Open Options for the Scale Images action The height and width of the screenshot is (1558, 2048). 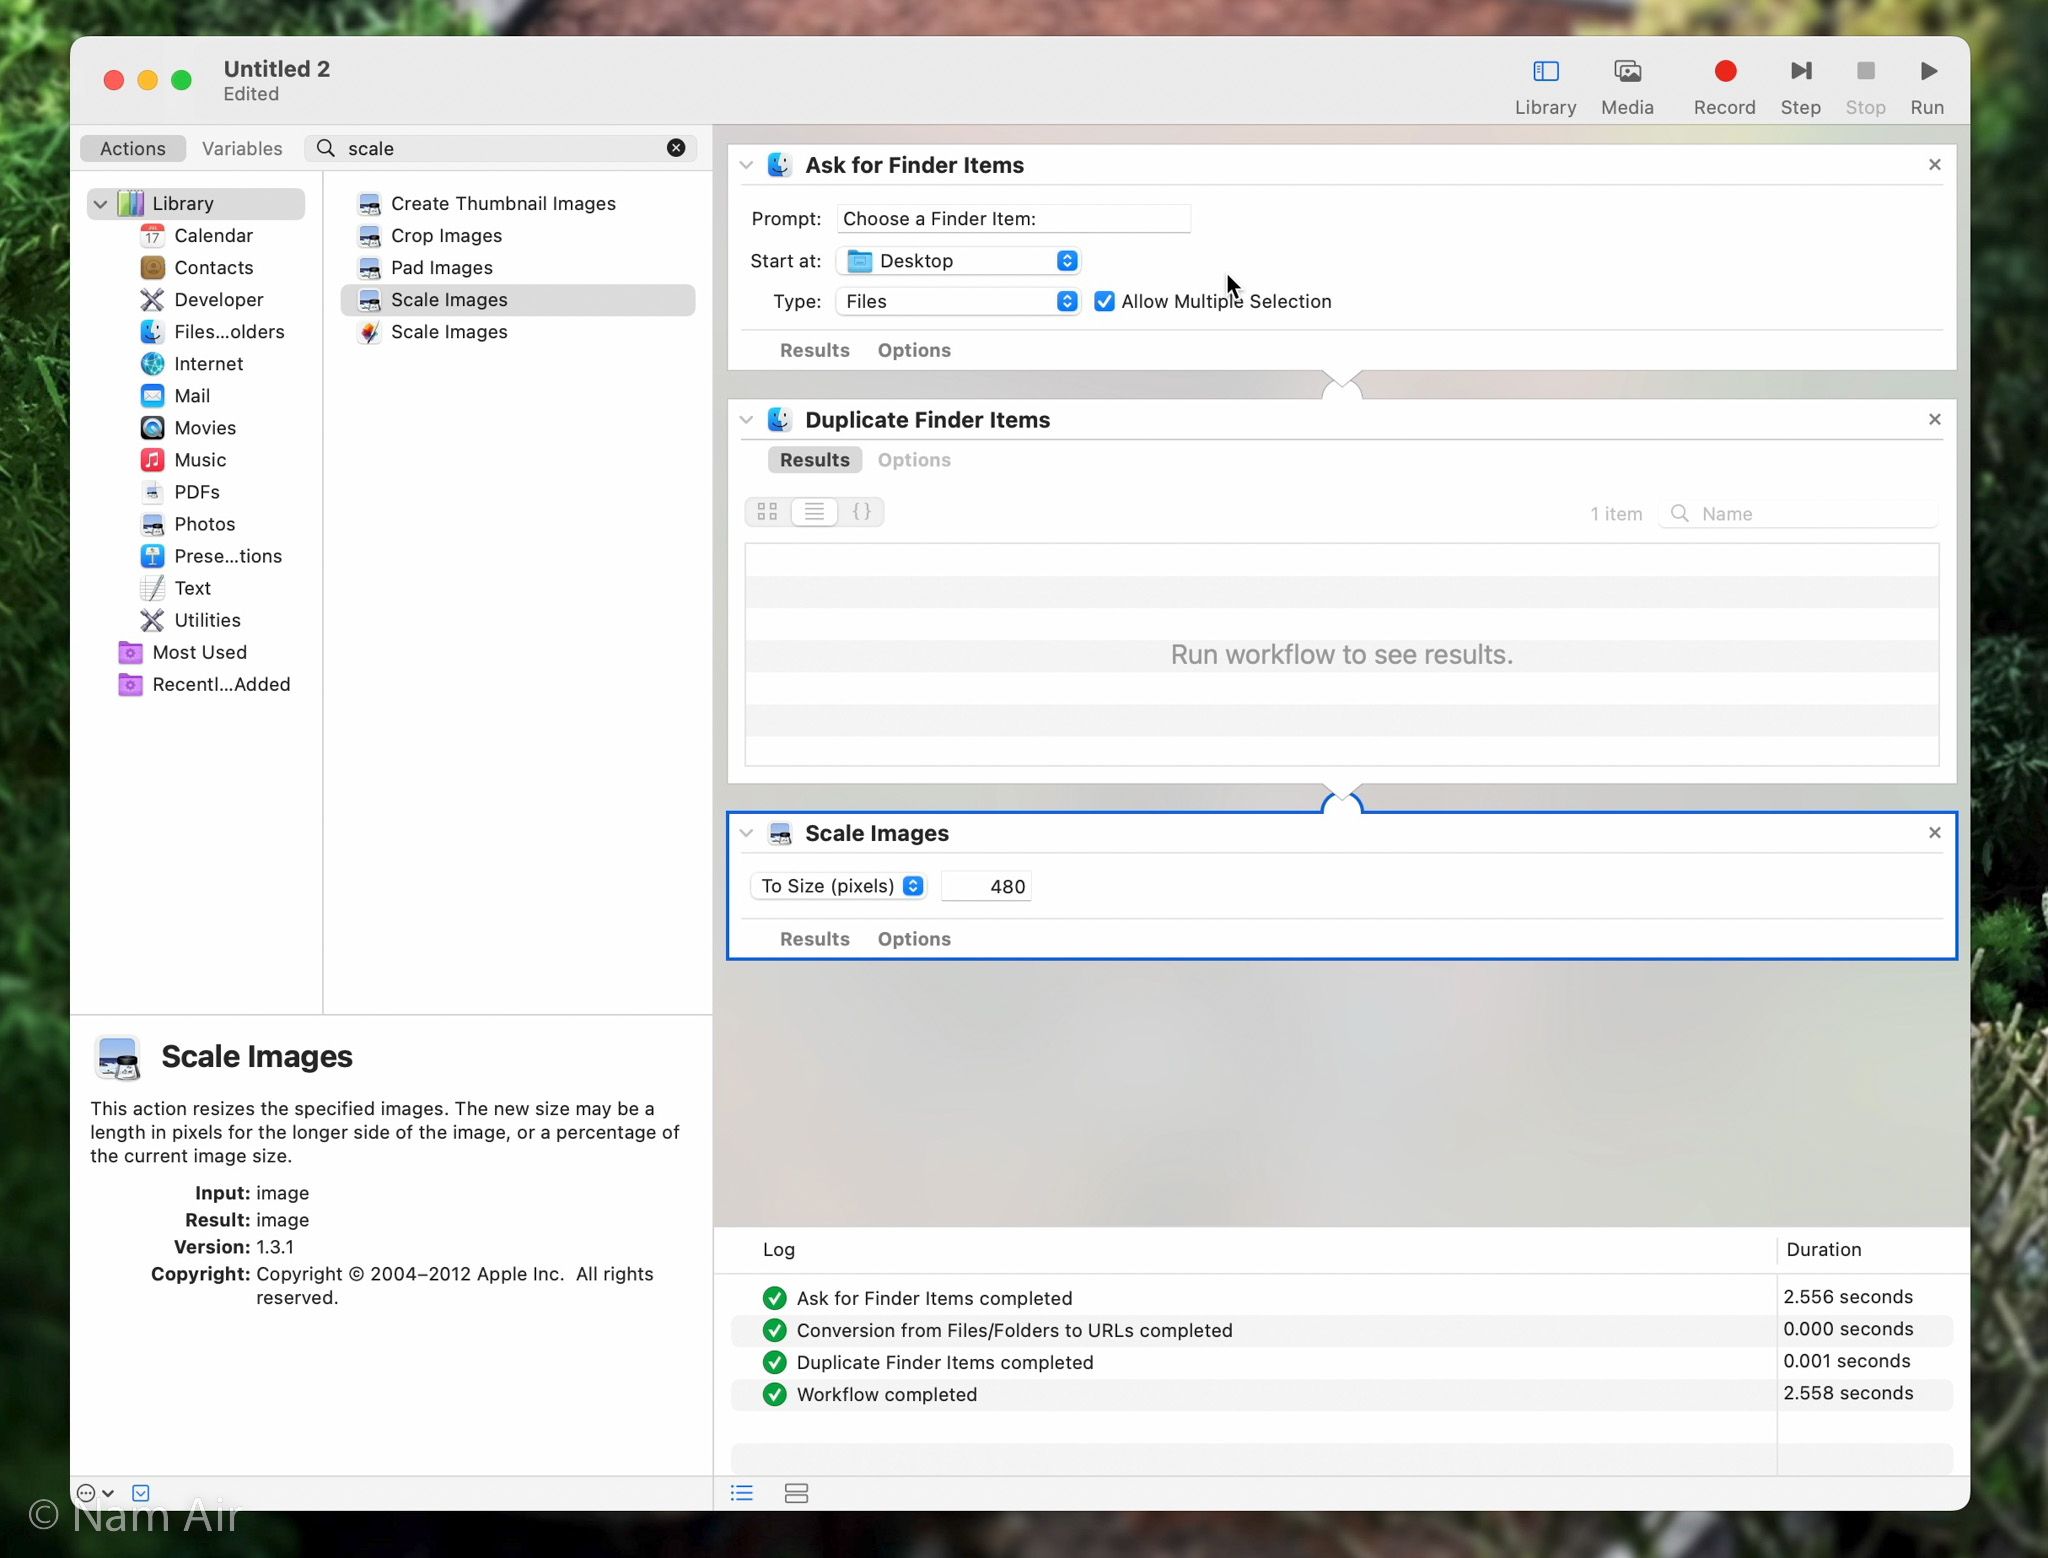coord(913,938)
